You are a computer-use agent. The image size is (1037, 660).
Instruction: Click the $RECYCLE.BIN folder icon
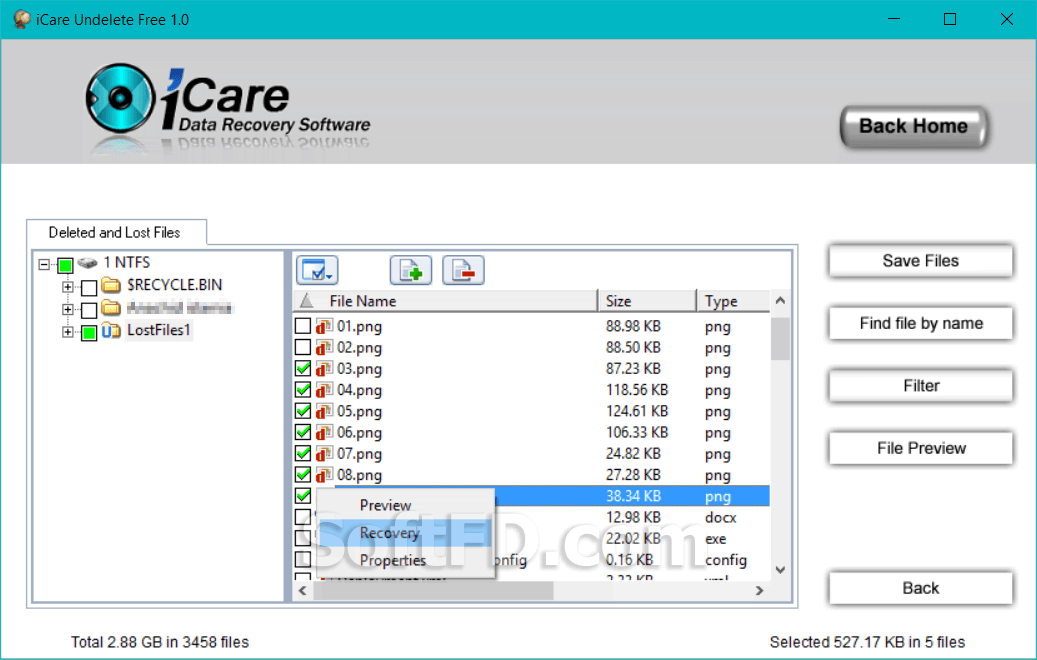pyautogui.click(x=111, y=285)
